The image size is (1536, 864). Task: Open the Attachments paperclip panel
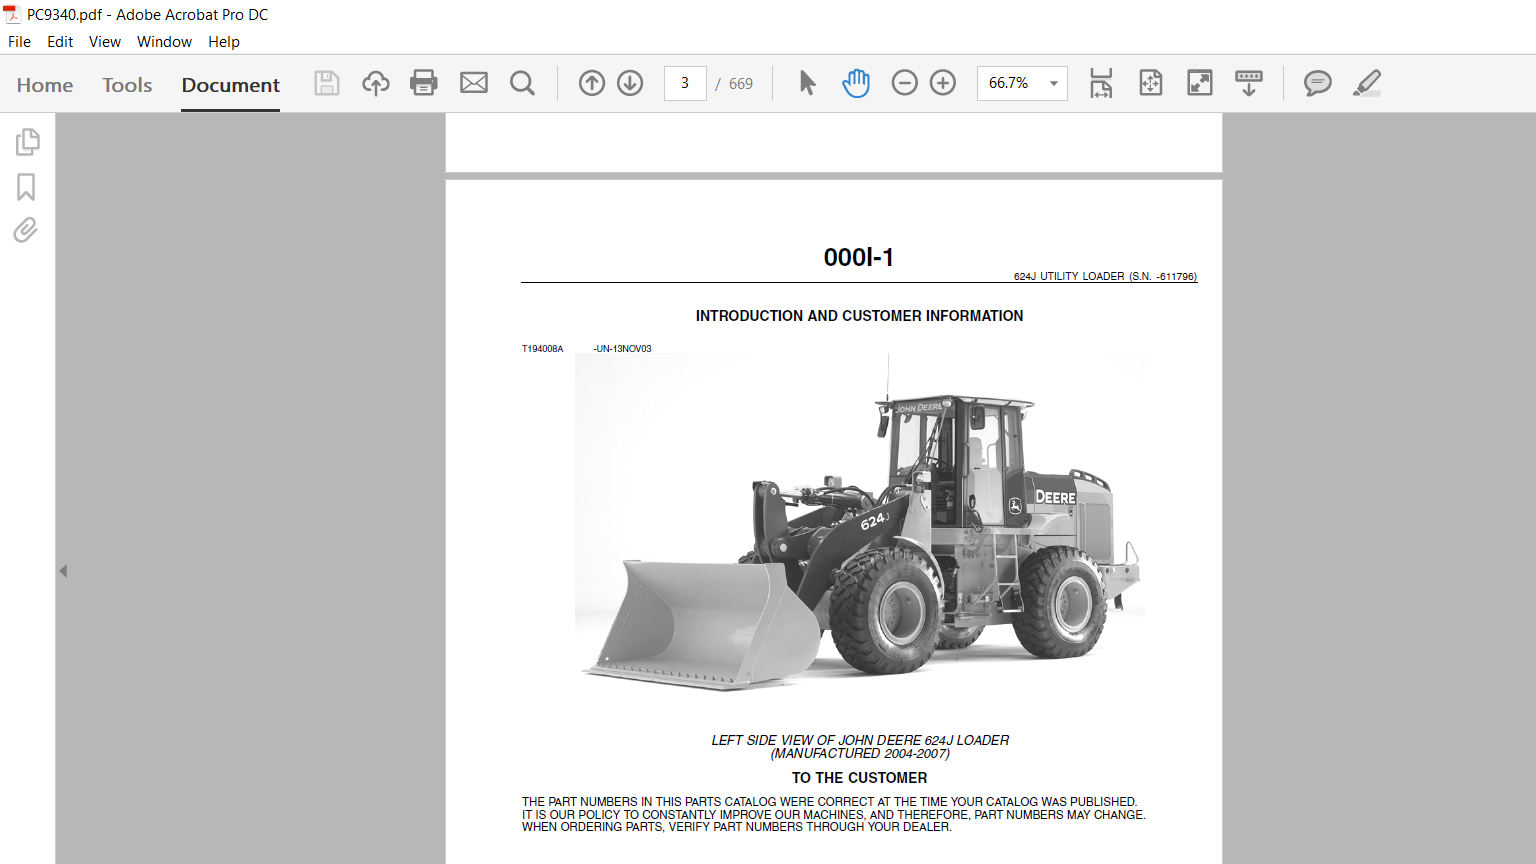26,231
